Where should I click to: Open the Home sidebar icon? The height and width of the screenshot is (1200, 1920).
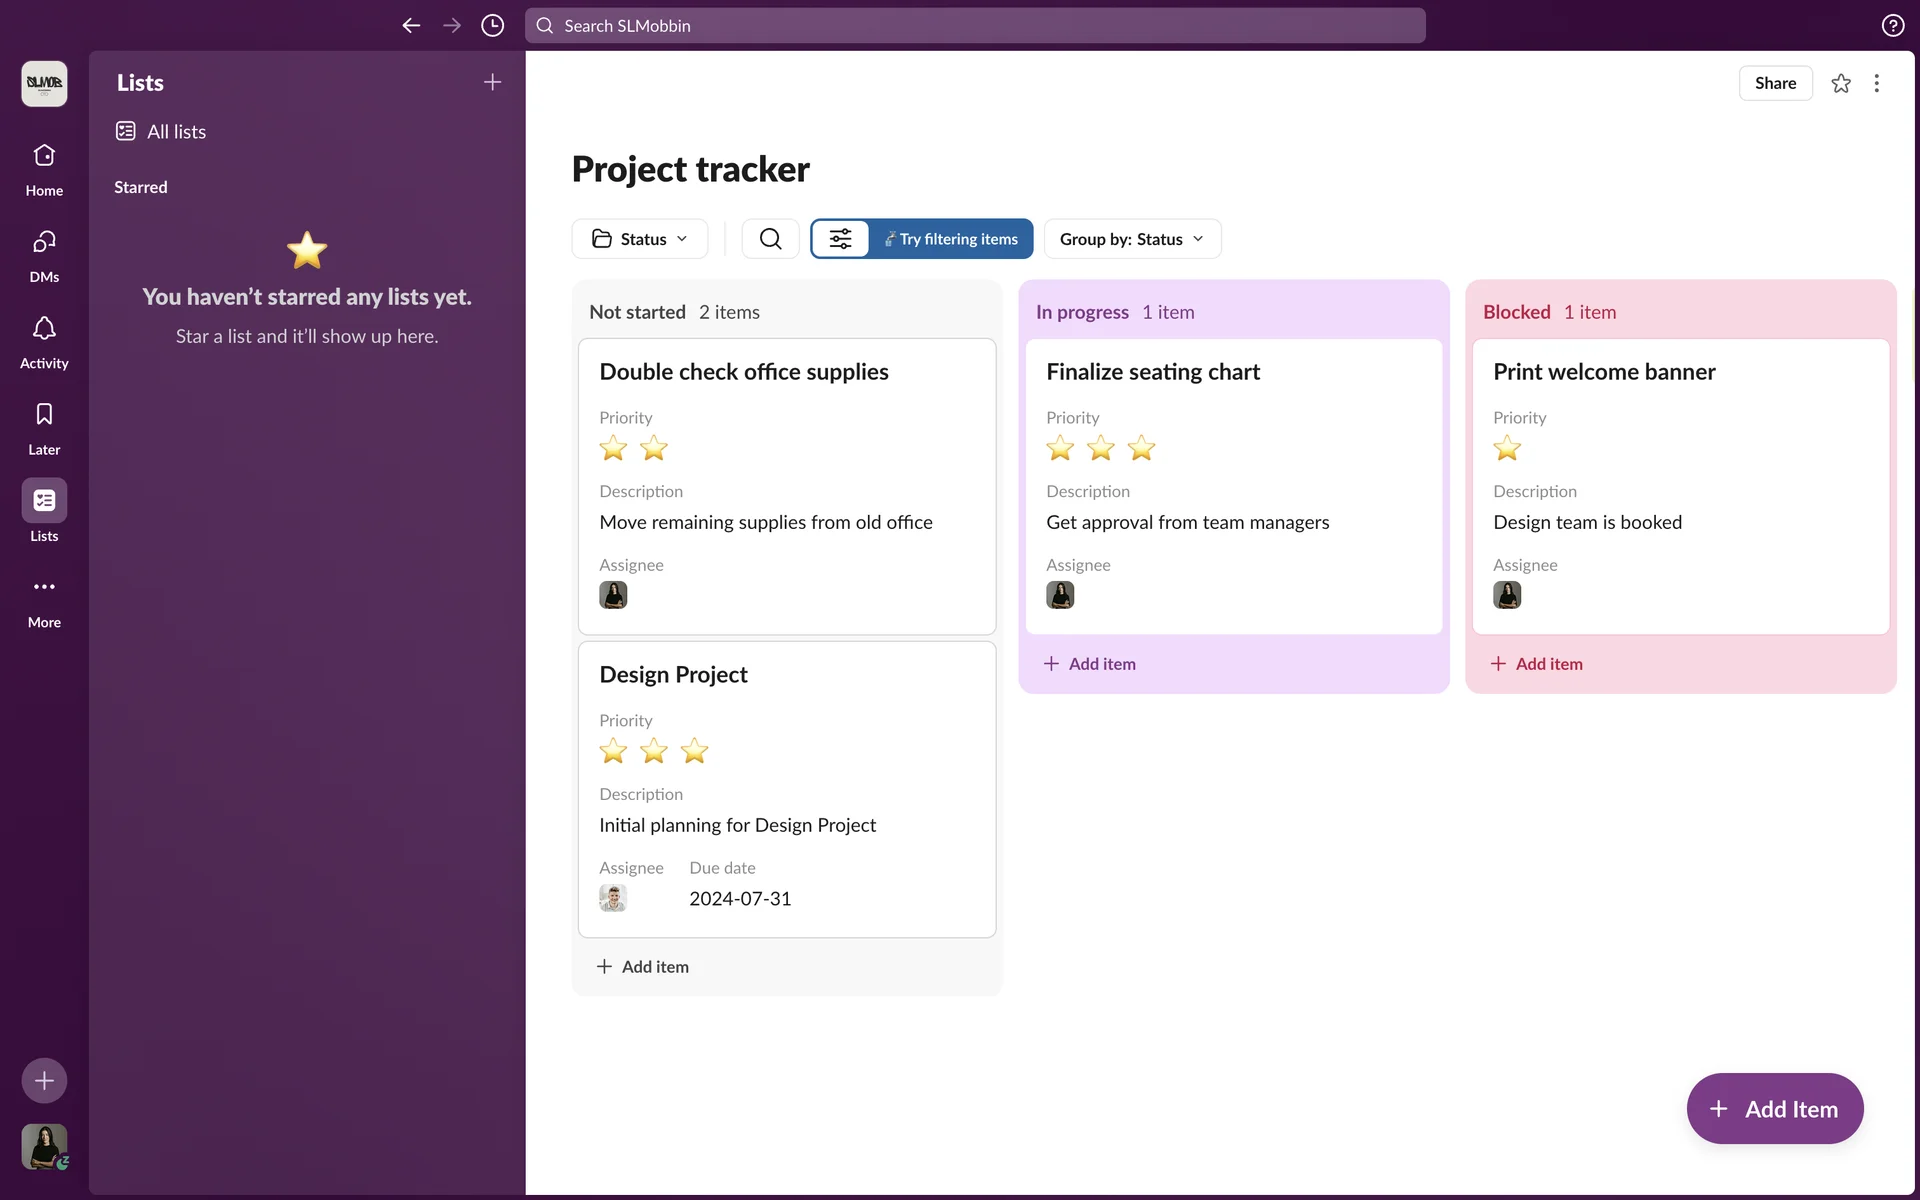coord(44,157)
